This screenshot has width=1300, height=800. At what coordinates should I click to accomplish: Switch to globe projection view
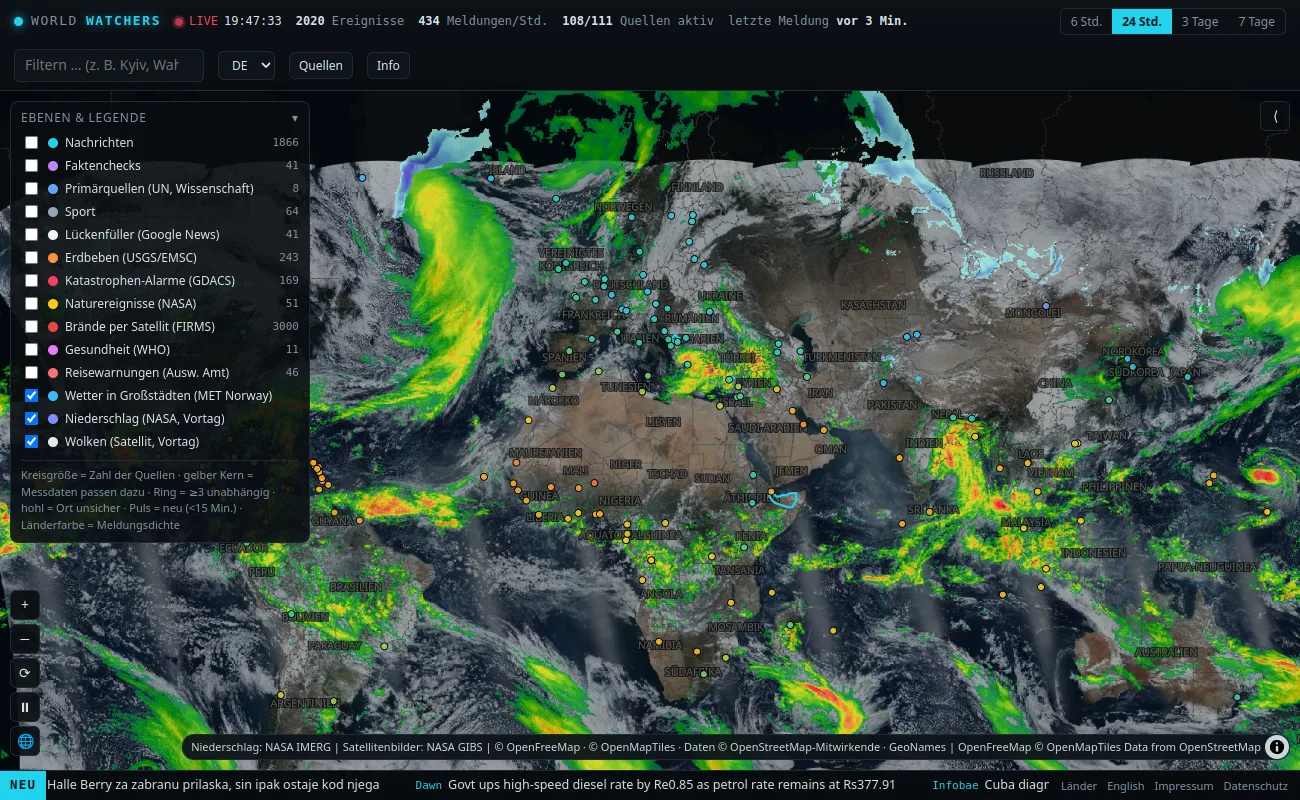(25, 741)
